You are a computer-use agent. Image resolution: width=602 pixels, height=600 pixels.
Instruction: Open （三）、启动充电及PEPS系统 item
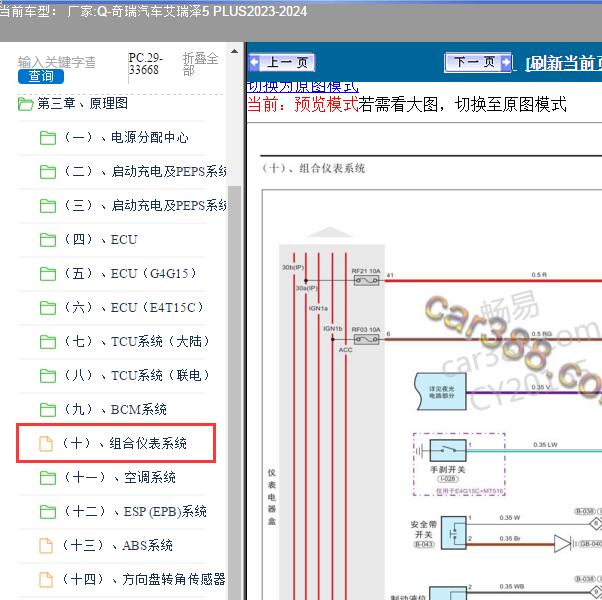pos(144,206)
